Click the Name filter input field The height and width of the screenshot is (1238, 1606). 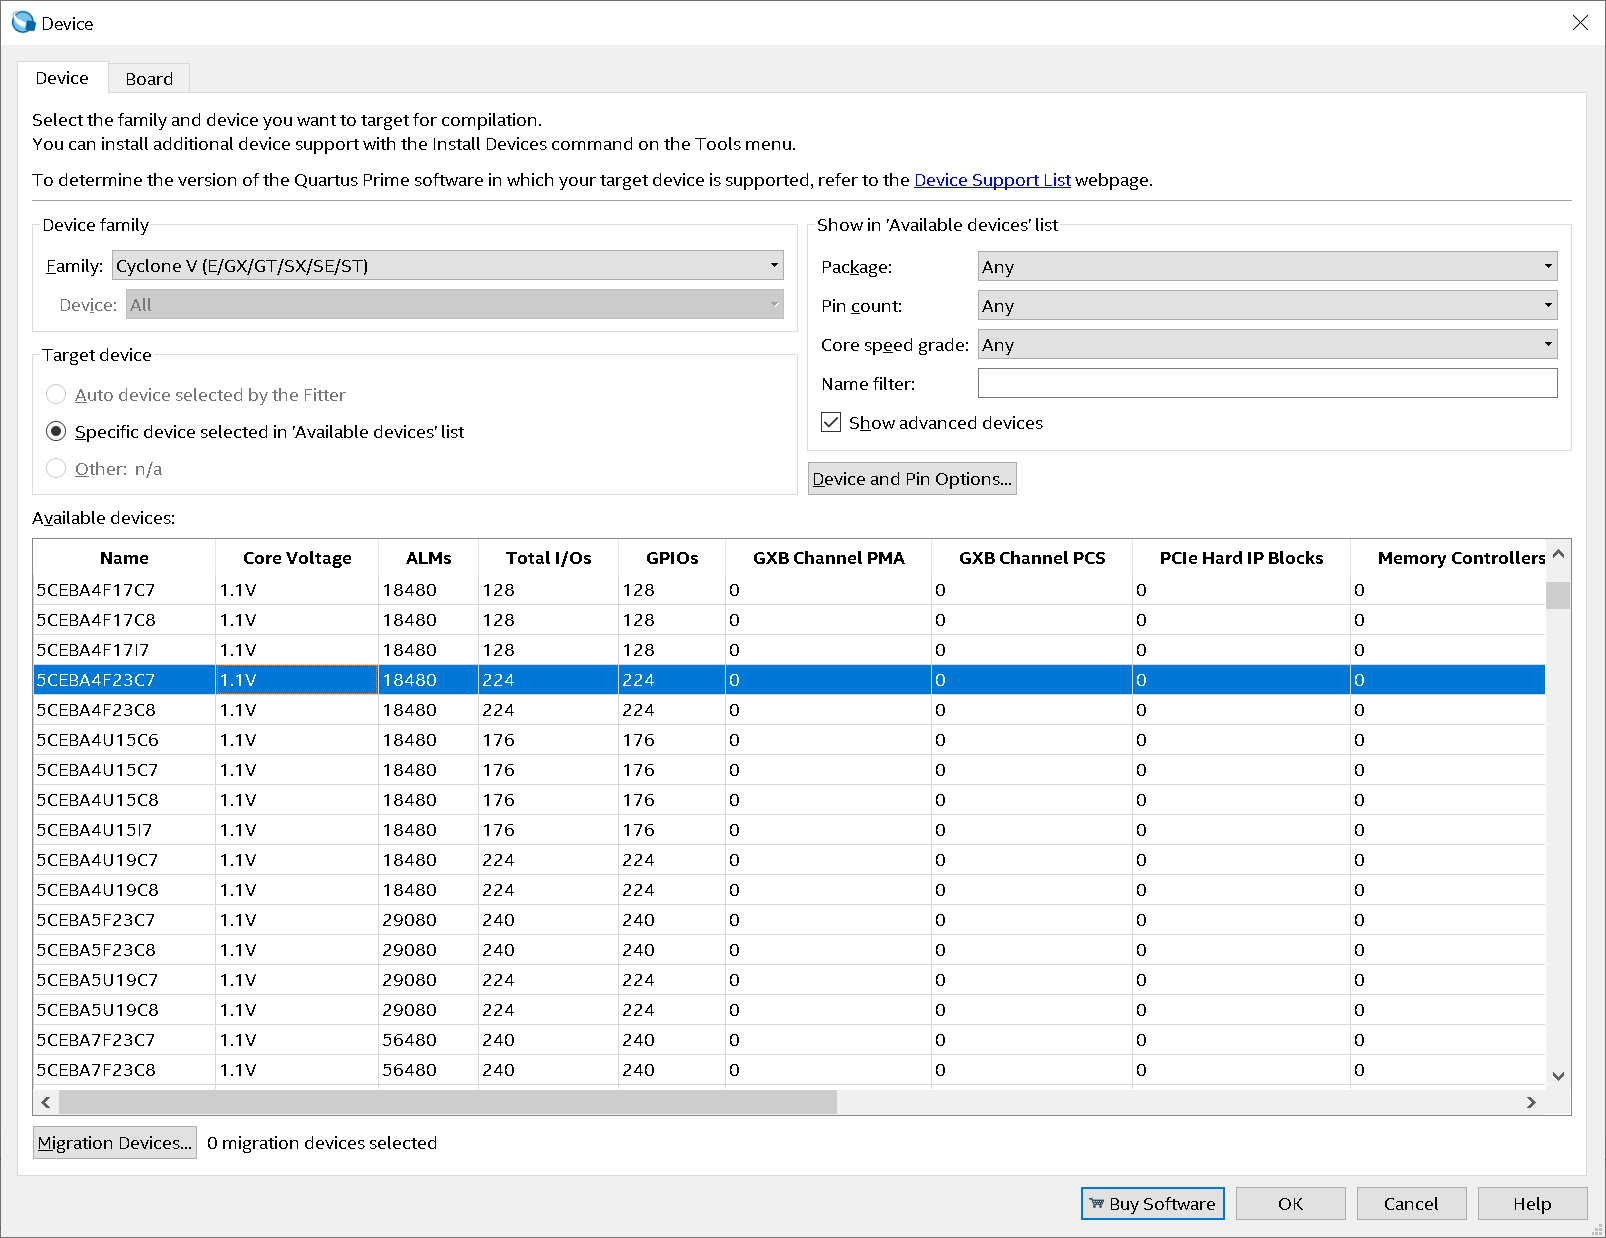pos(1267,383)
